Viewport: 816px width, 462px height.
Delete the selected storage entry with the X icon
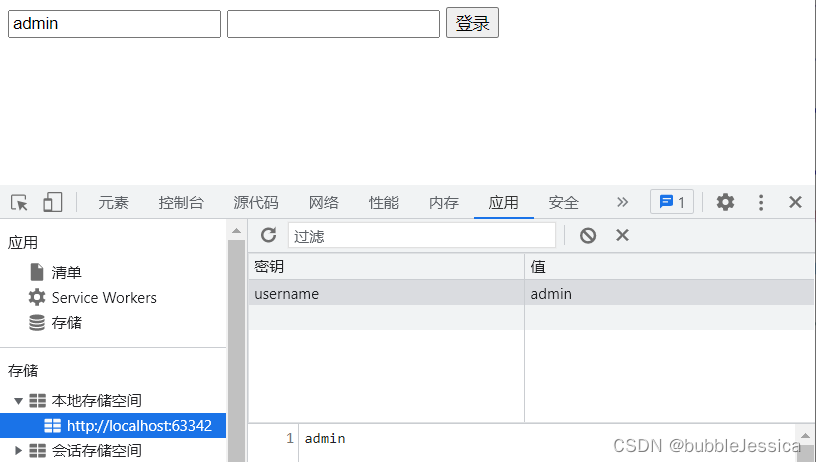point(622,235)
